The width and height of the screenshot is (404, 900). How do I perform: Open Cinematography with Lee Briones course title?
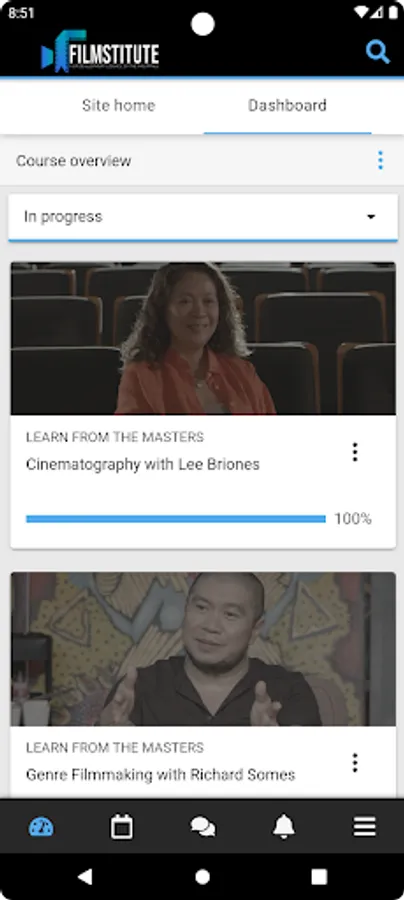143,464
